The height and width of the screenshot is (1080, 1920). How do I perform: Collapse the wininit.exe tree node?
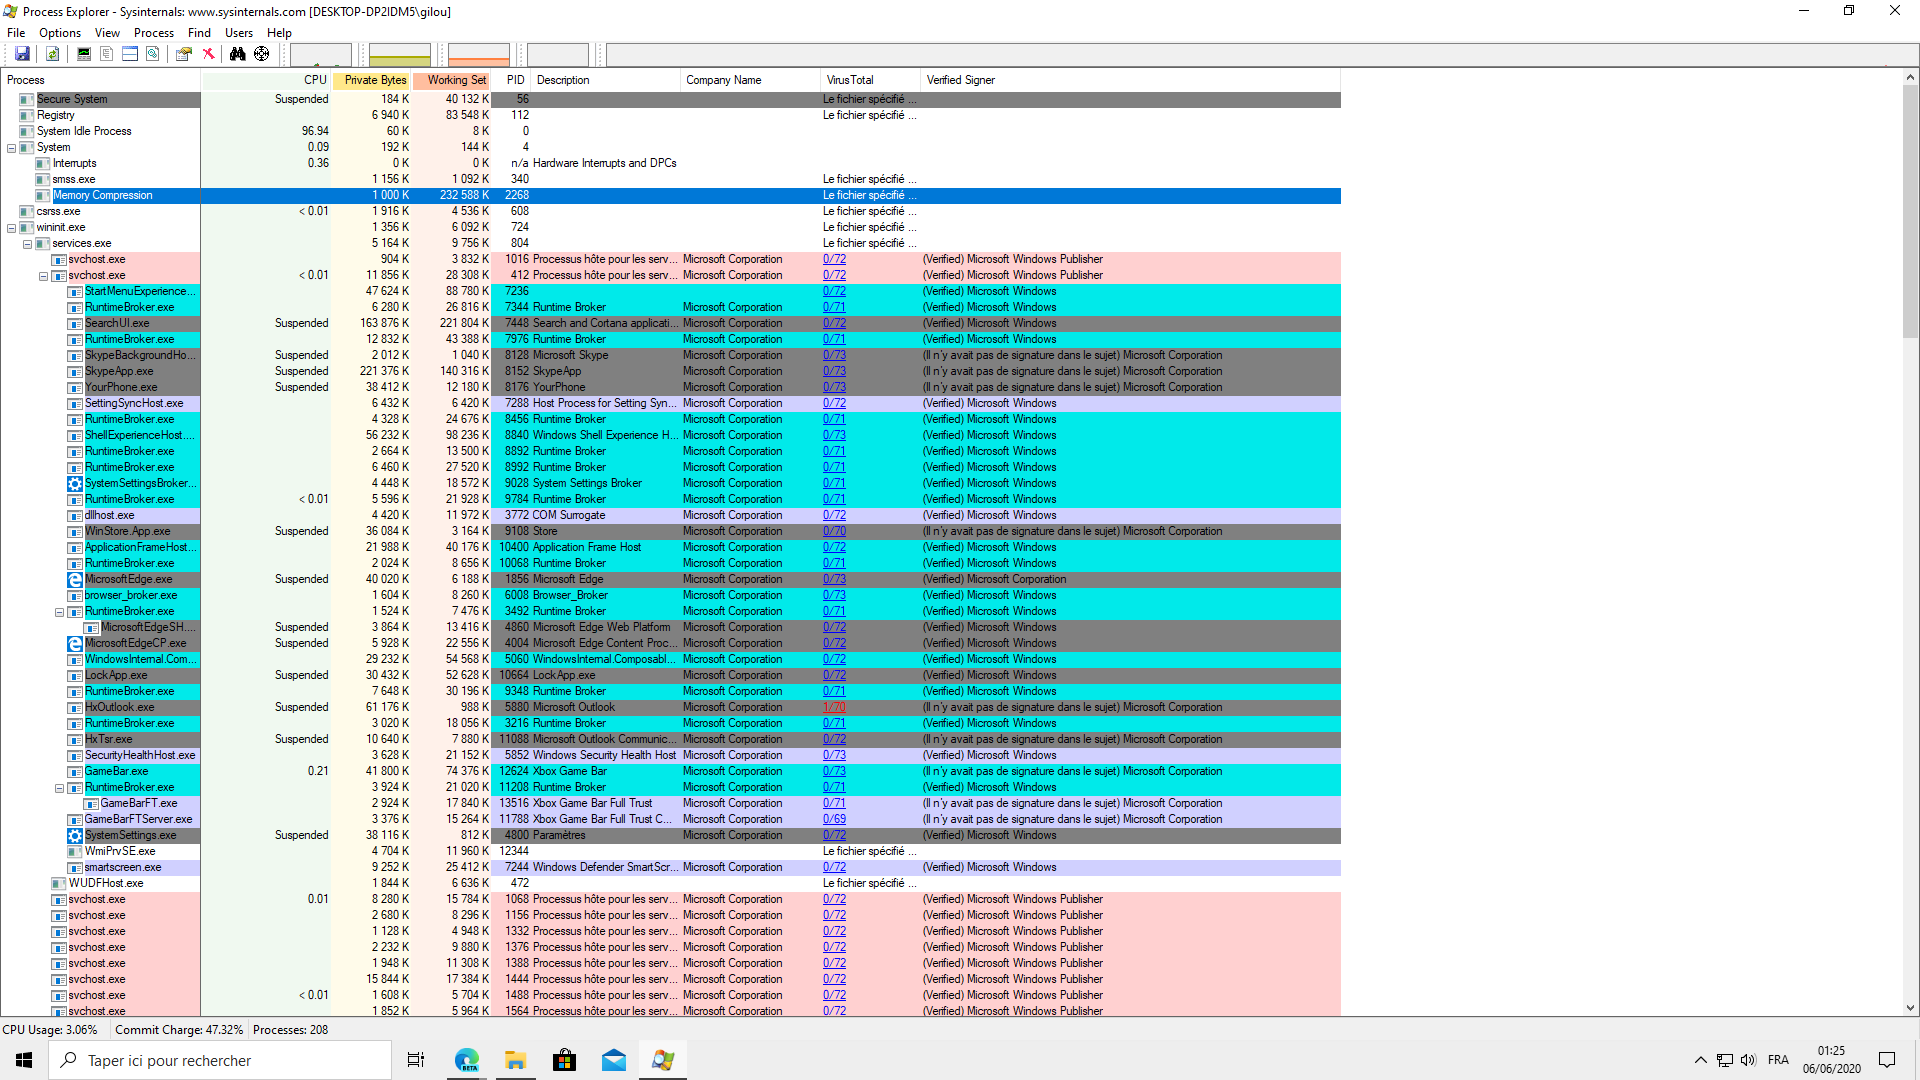12,228
